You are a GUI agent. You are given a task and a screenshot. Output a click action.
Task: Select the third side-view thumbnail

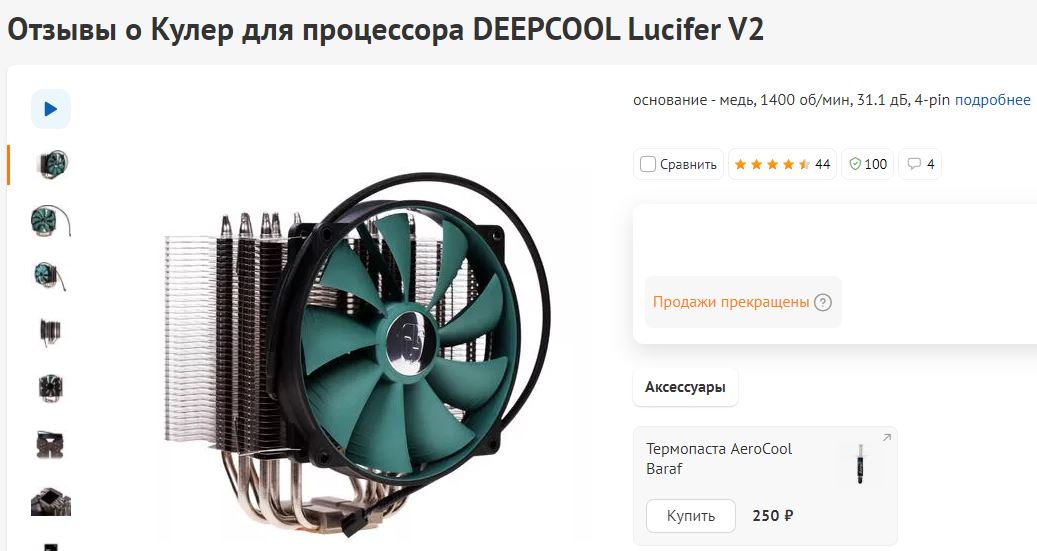click(x=51, y=276)
